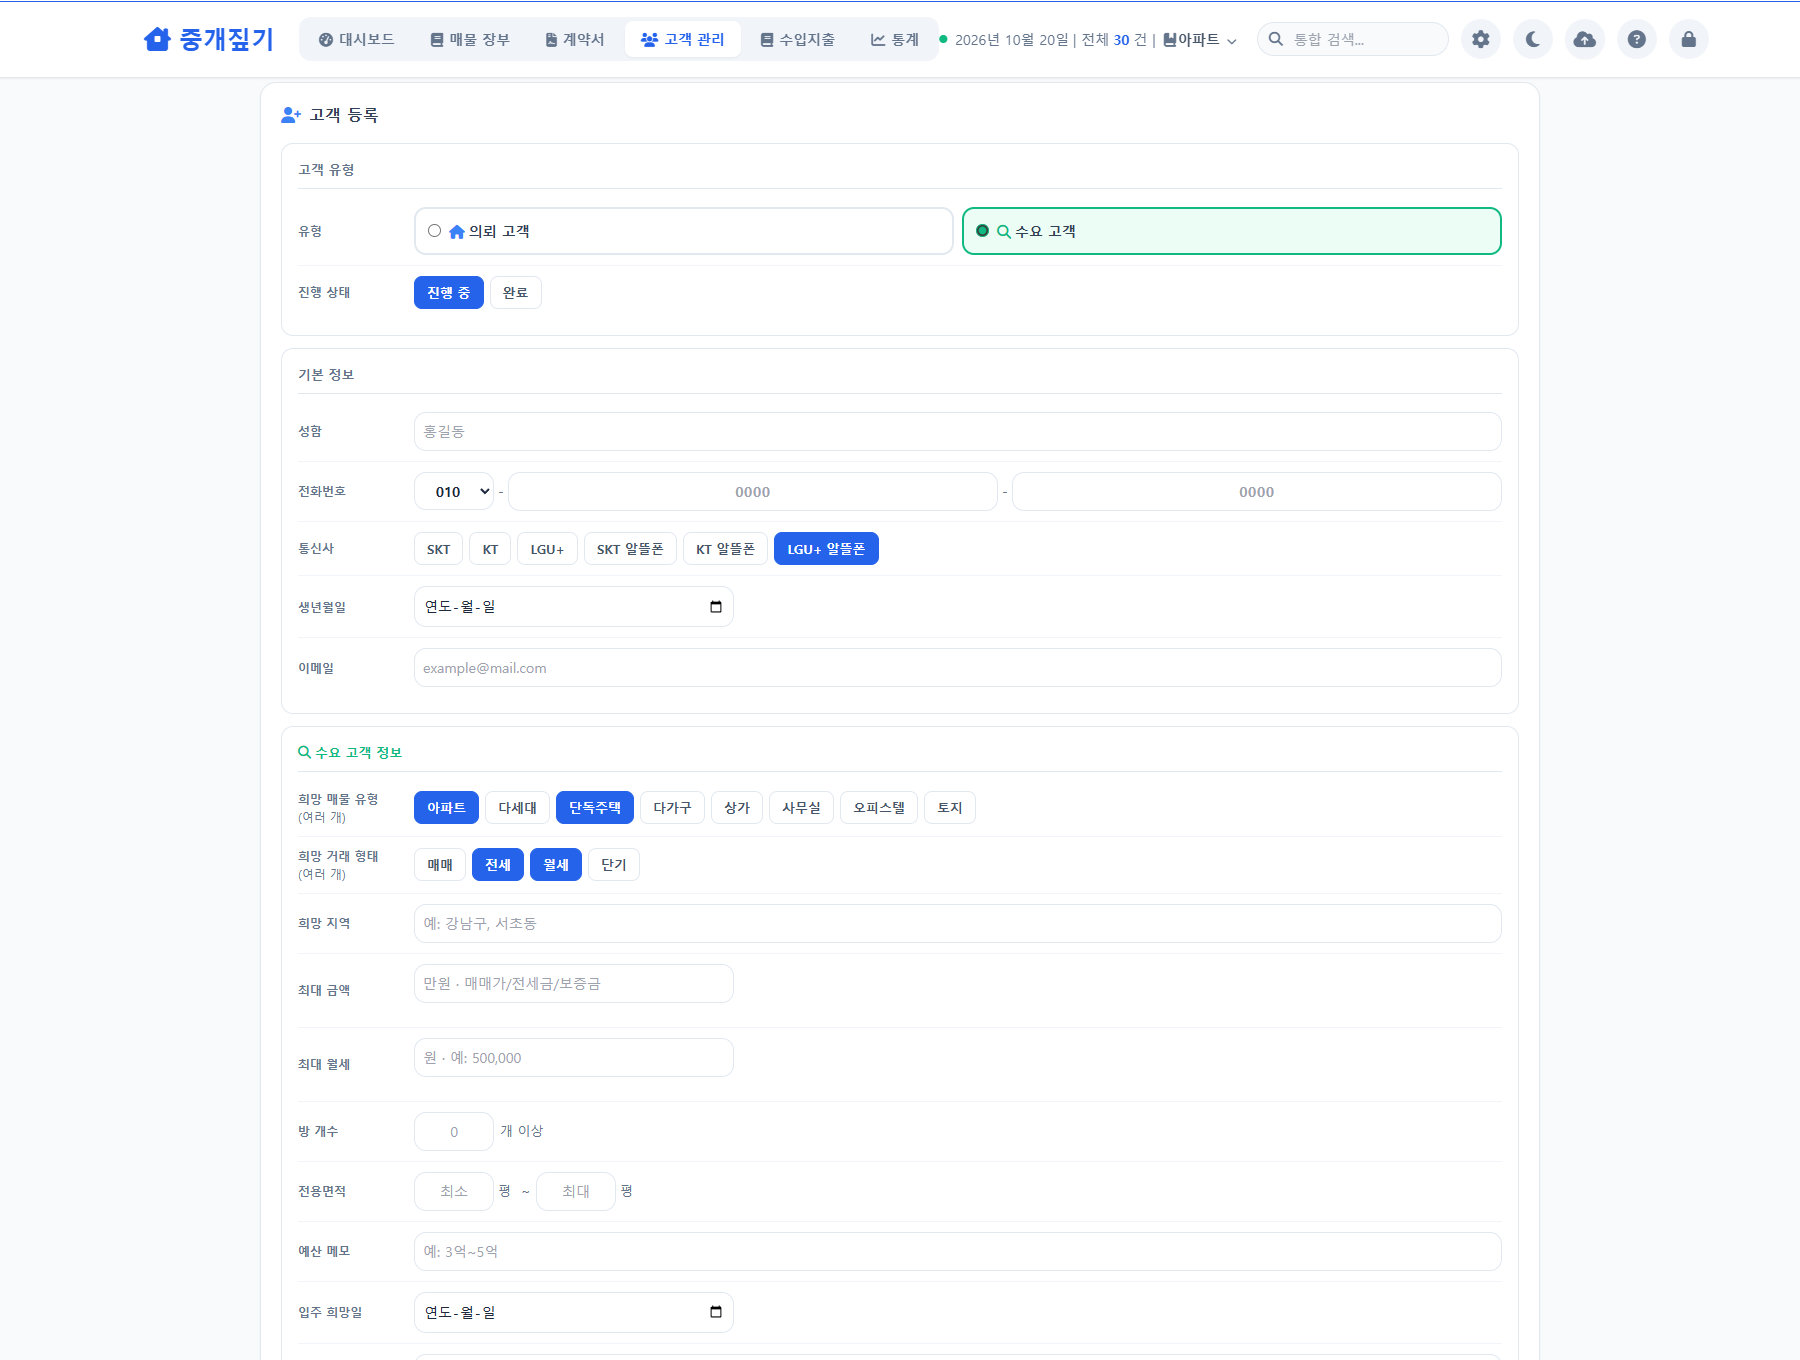Toggle 단기 transaction type
This screenshot has width=1800, height=1360.
coord(614,864)
